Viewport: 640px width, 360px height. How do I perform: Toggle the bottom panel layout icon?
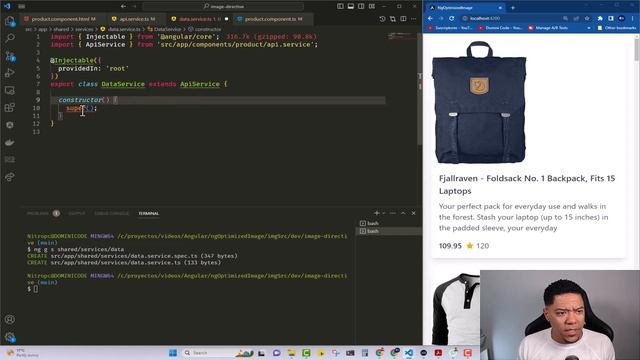351,6
